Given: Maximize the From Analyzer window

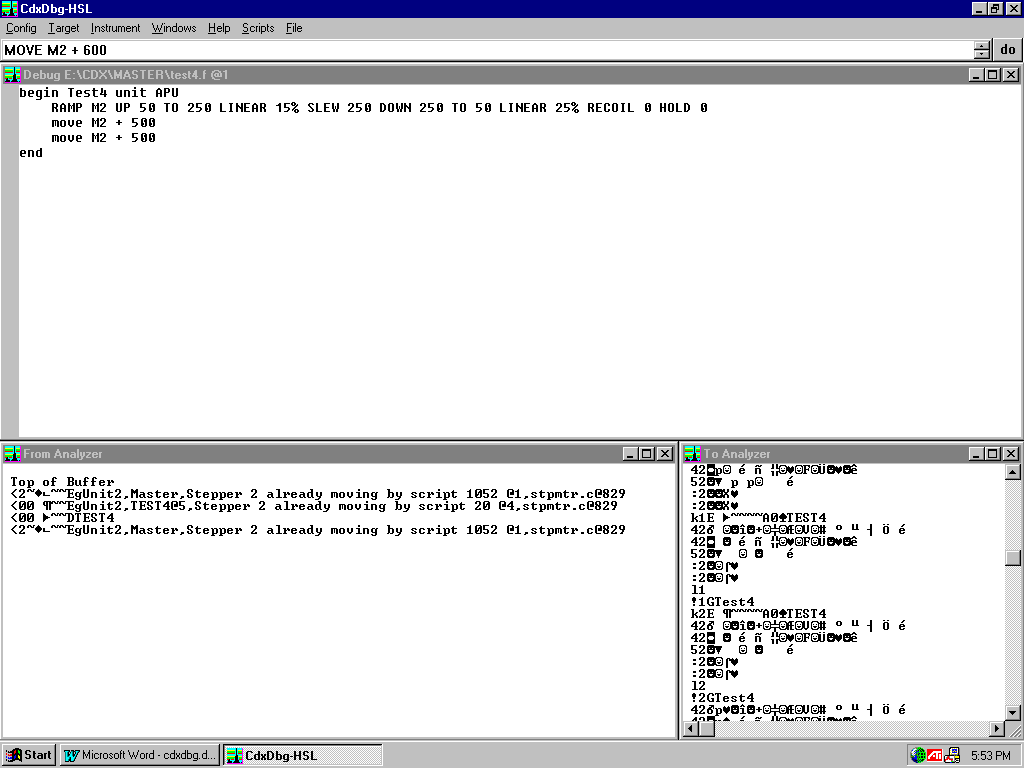Looking at the screenshot, I should tap(647, 454).
